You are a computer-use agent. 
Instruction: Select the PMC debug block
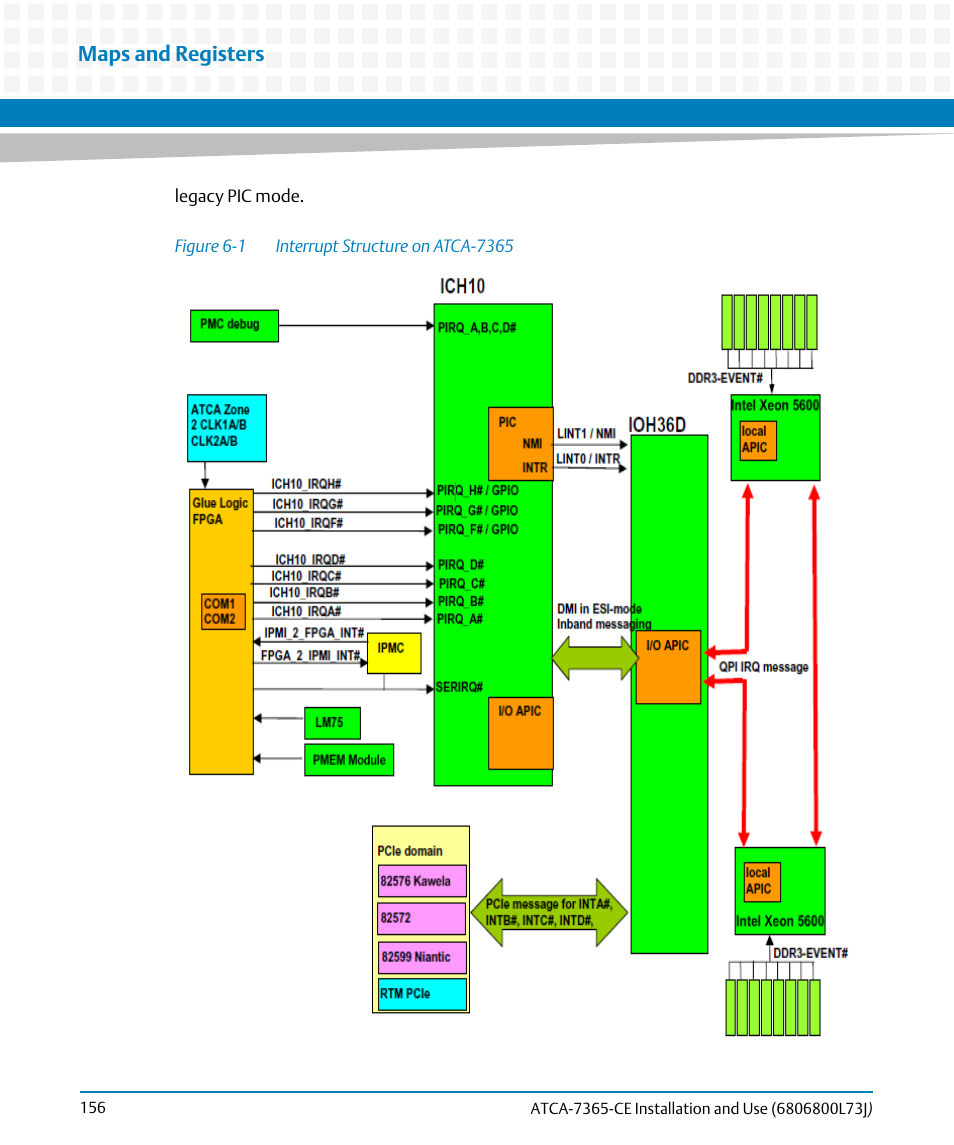click(234, 325)
